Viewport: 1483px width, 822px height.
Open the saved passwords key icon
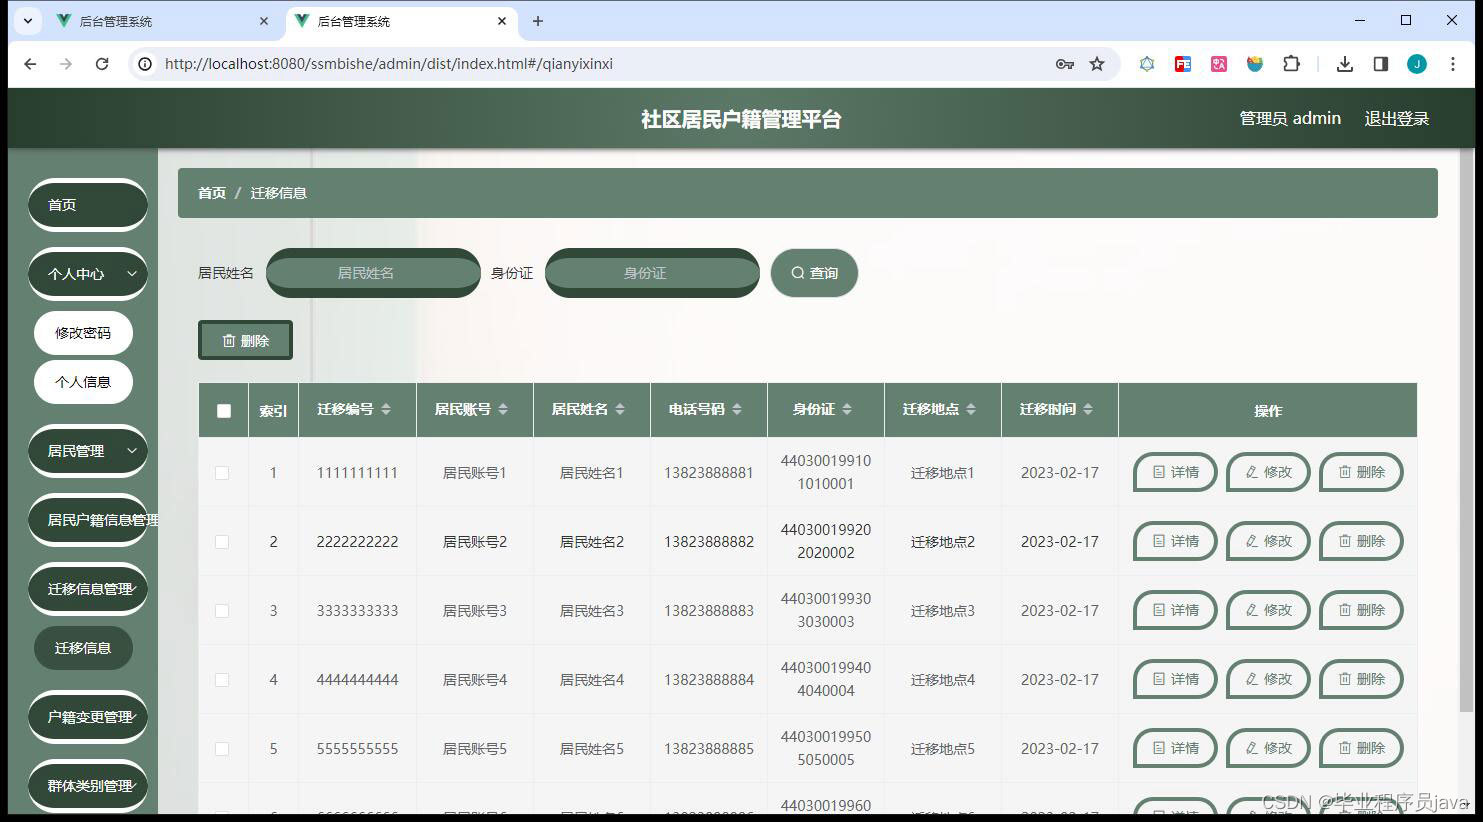[x=1065, y=64]
